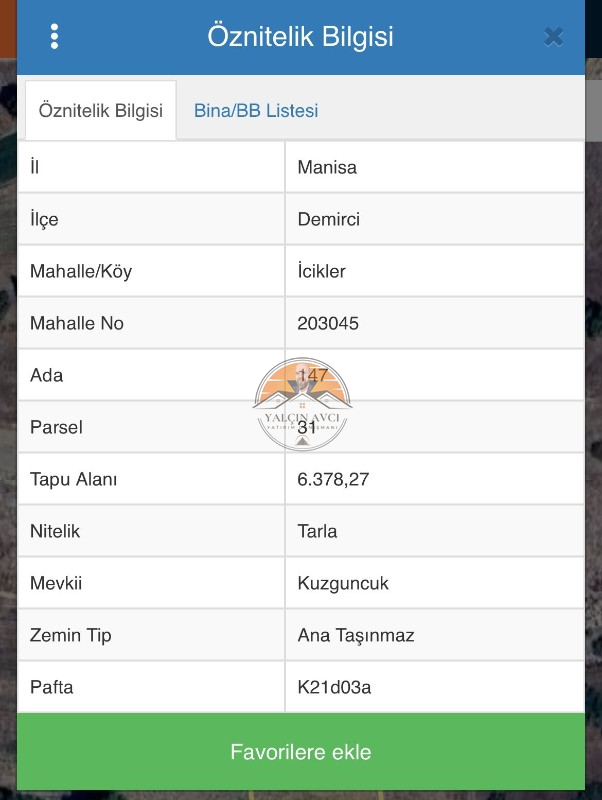Click the Manisa province value
Image resolution: width=602 pixels, height=800 pixels.
click(327, 167)
